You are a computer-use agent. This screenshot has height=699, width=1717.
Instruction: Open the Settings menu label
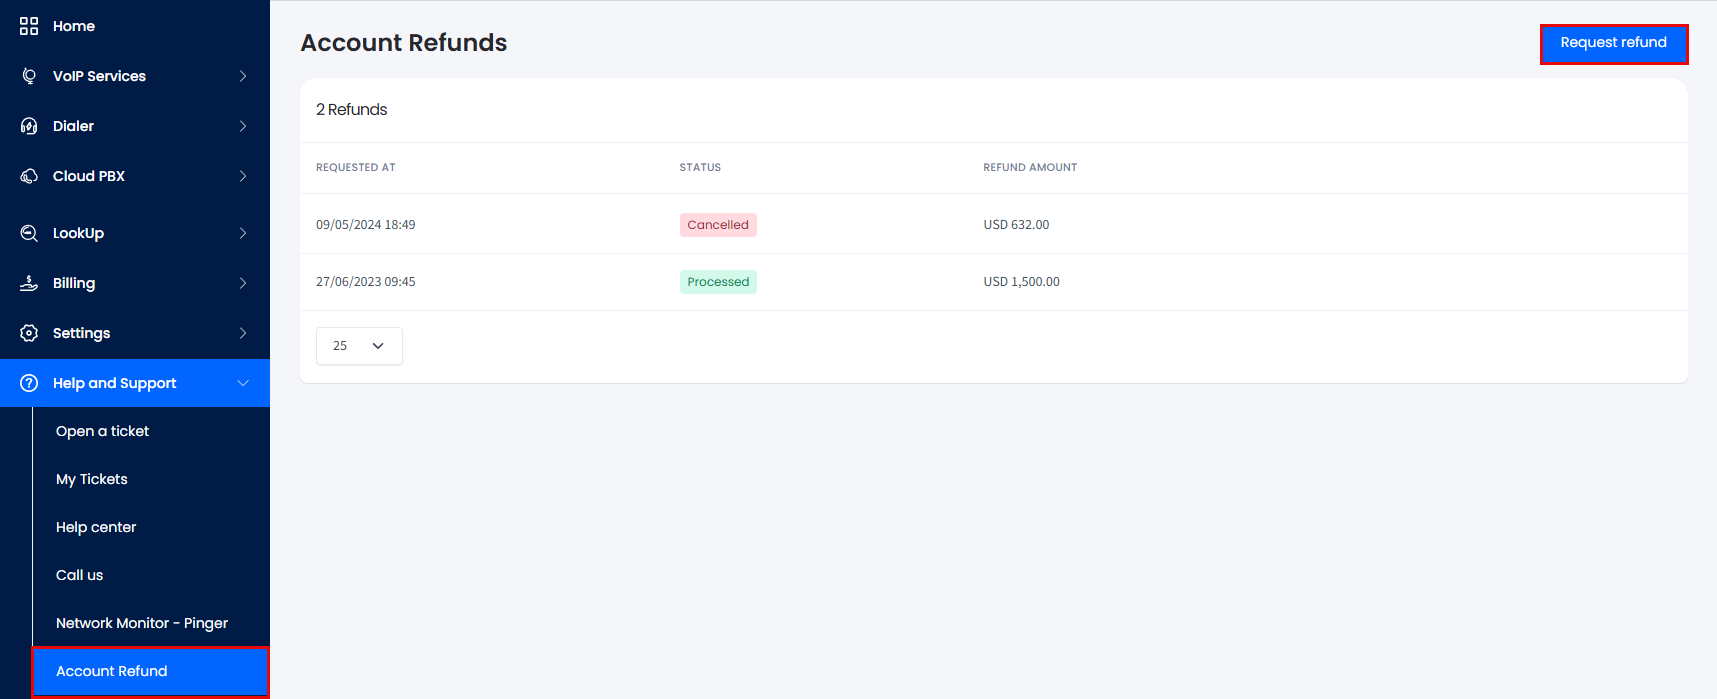coord(81,333)
